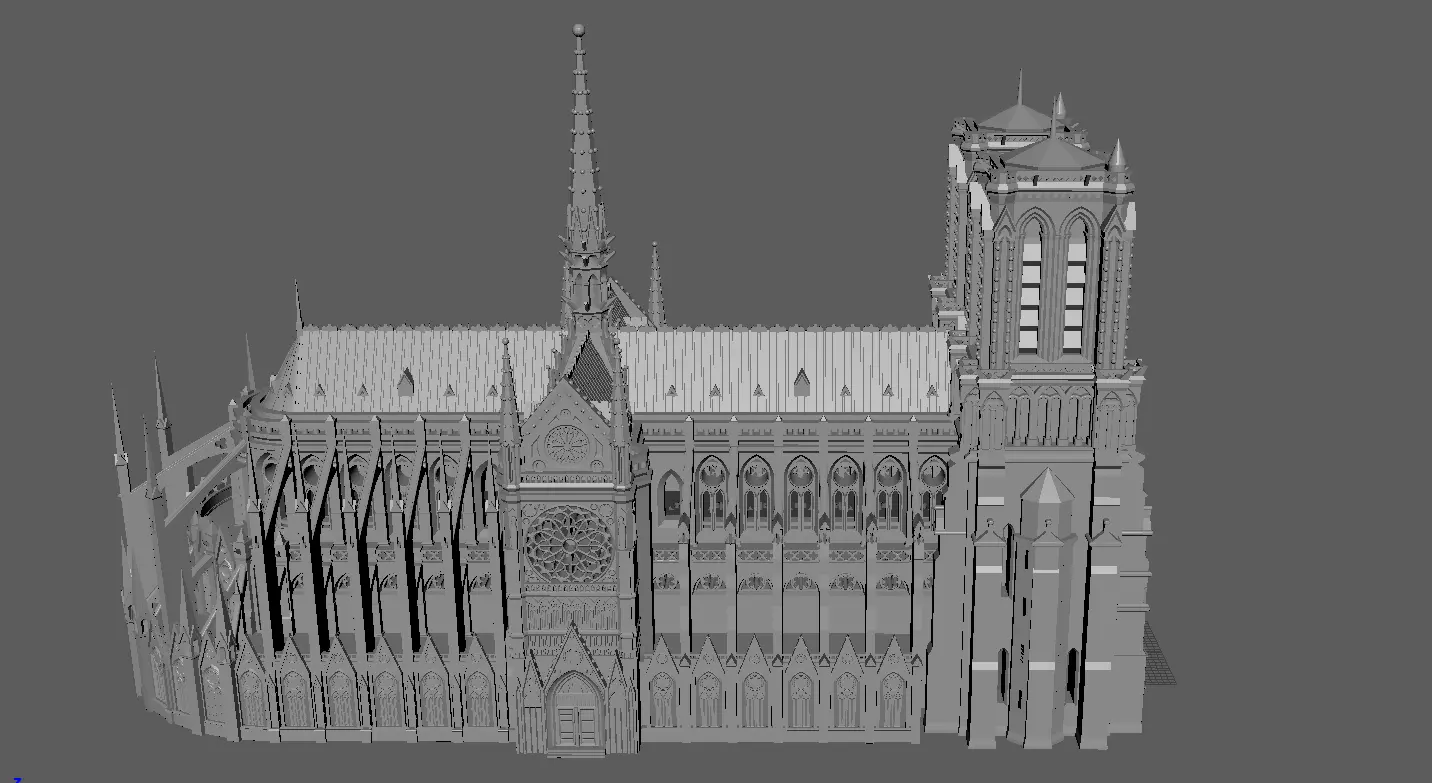Screen dimensions: 1432x783
Task: Select the transept portal double door
Action: [x=575, y=726]
